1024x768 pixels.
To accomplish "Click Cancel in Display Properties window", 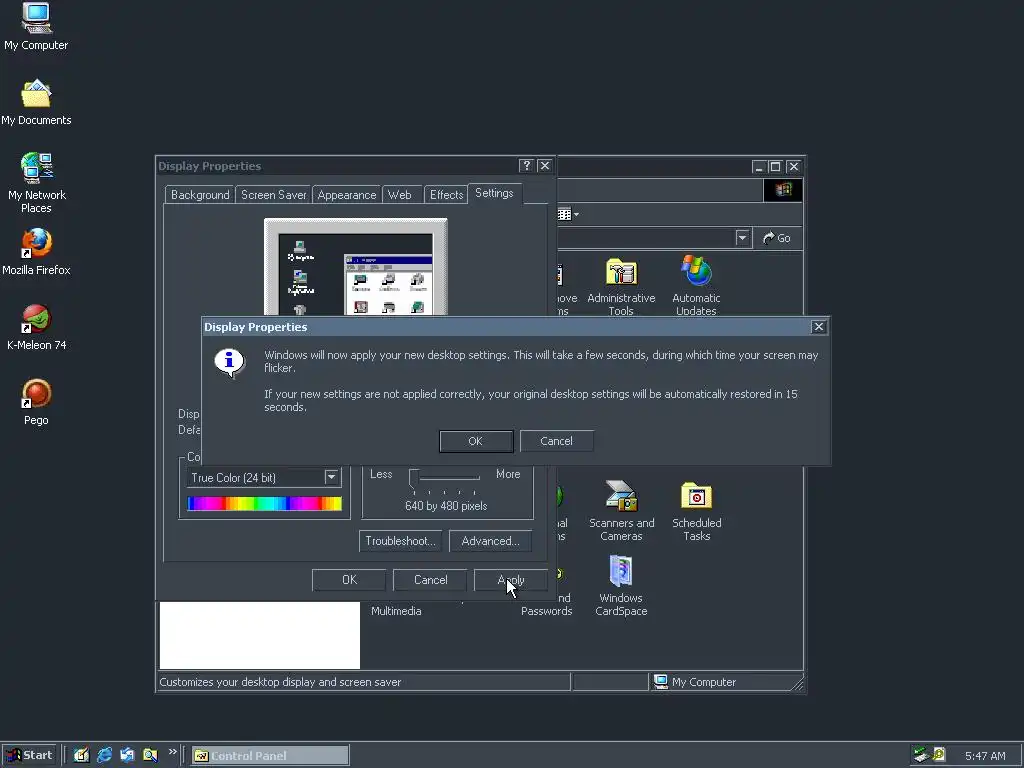I will [430, 580].
